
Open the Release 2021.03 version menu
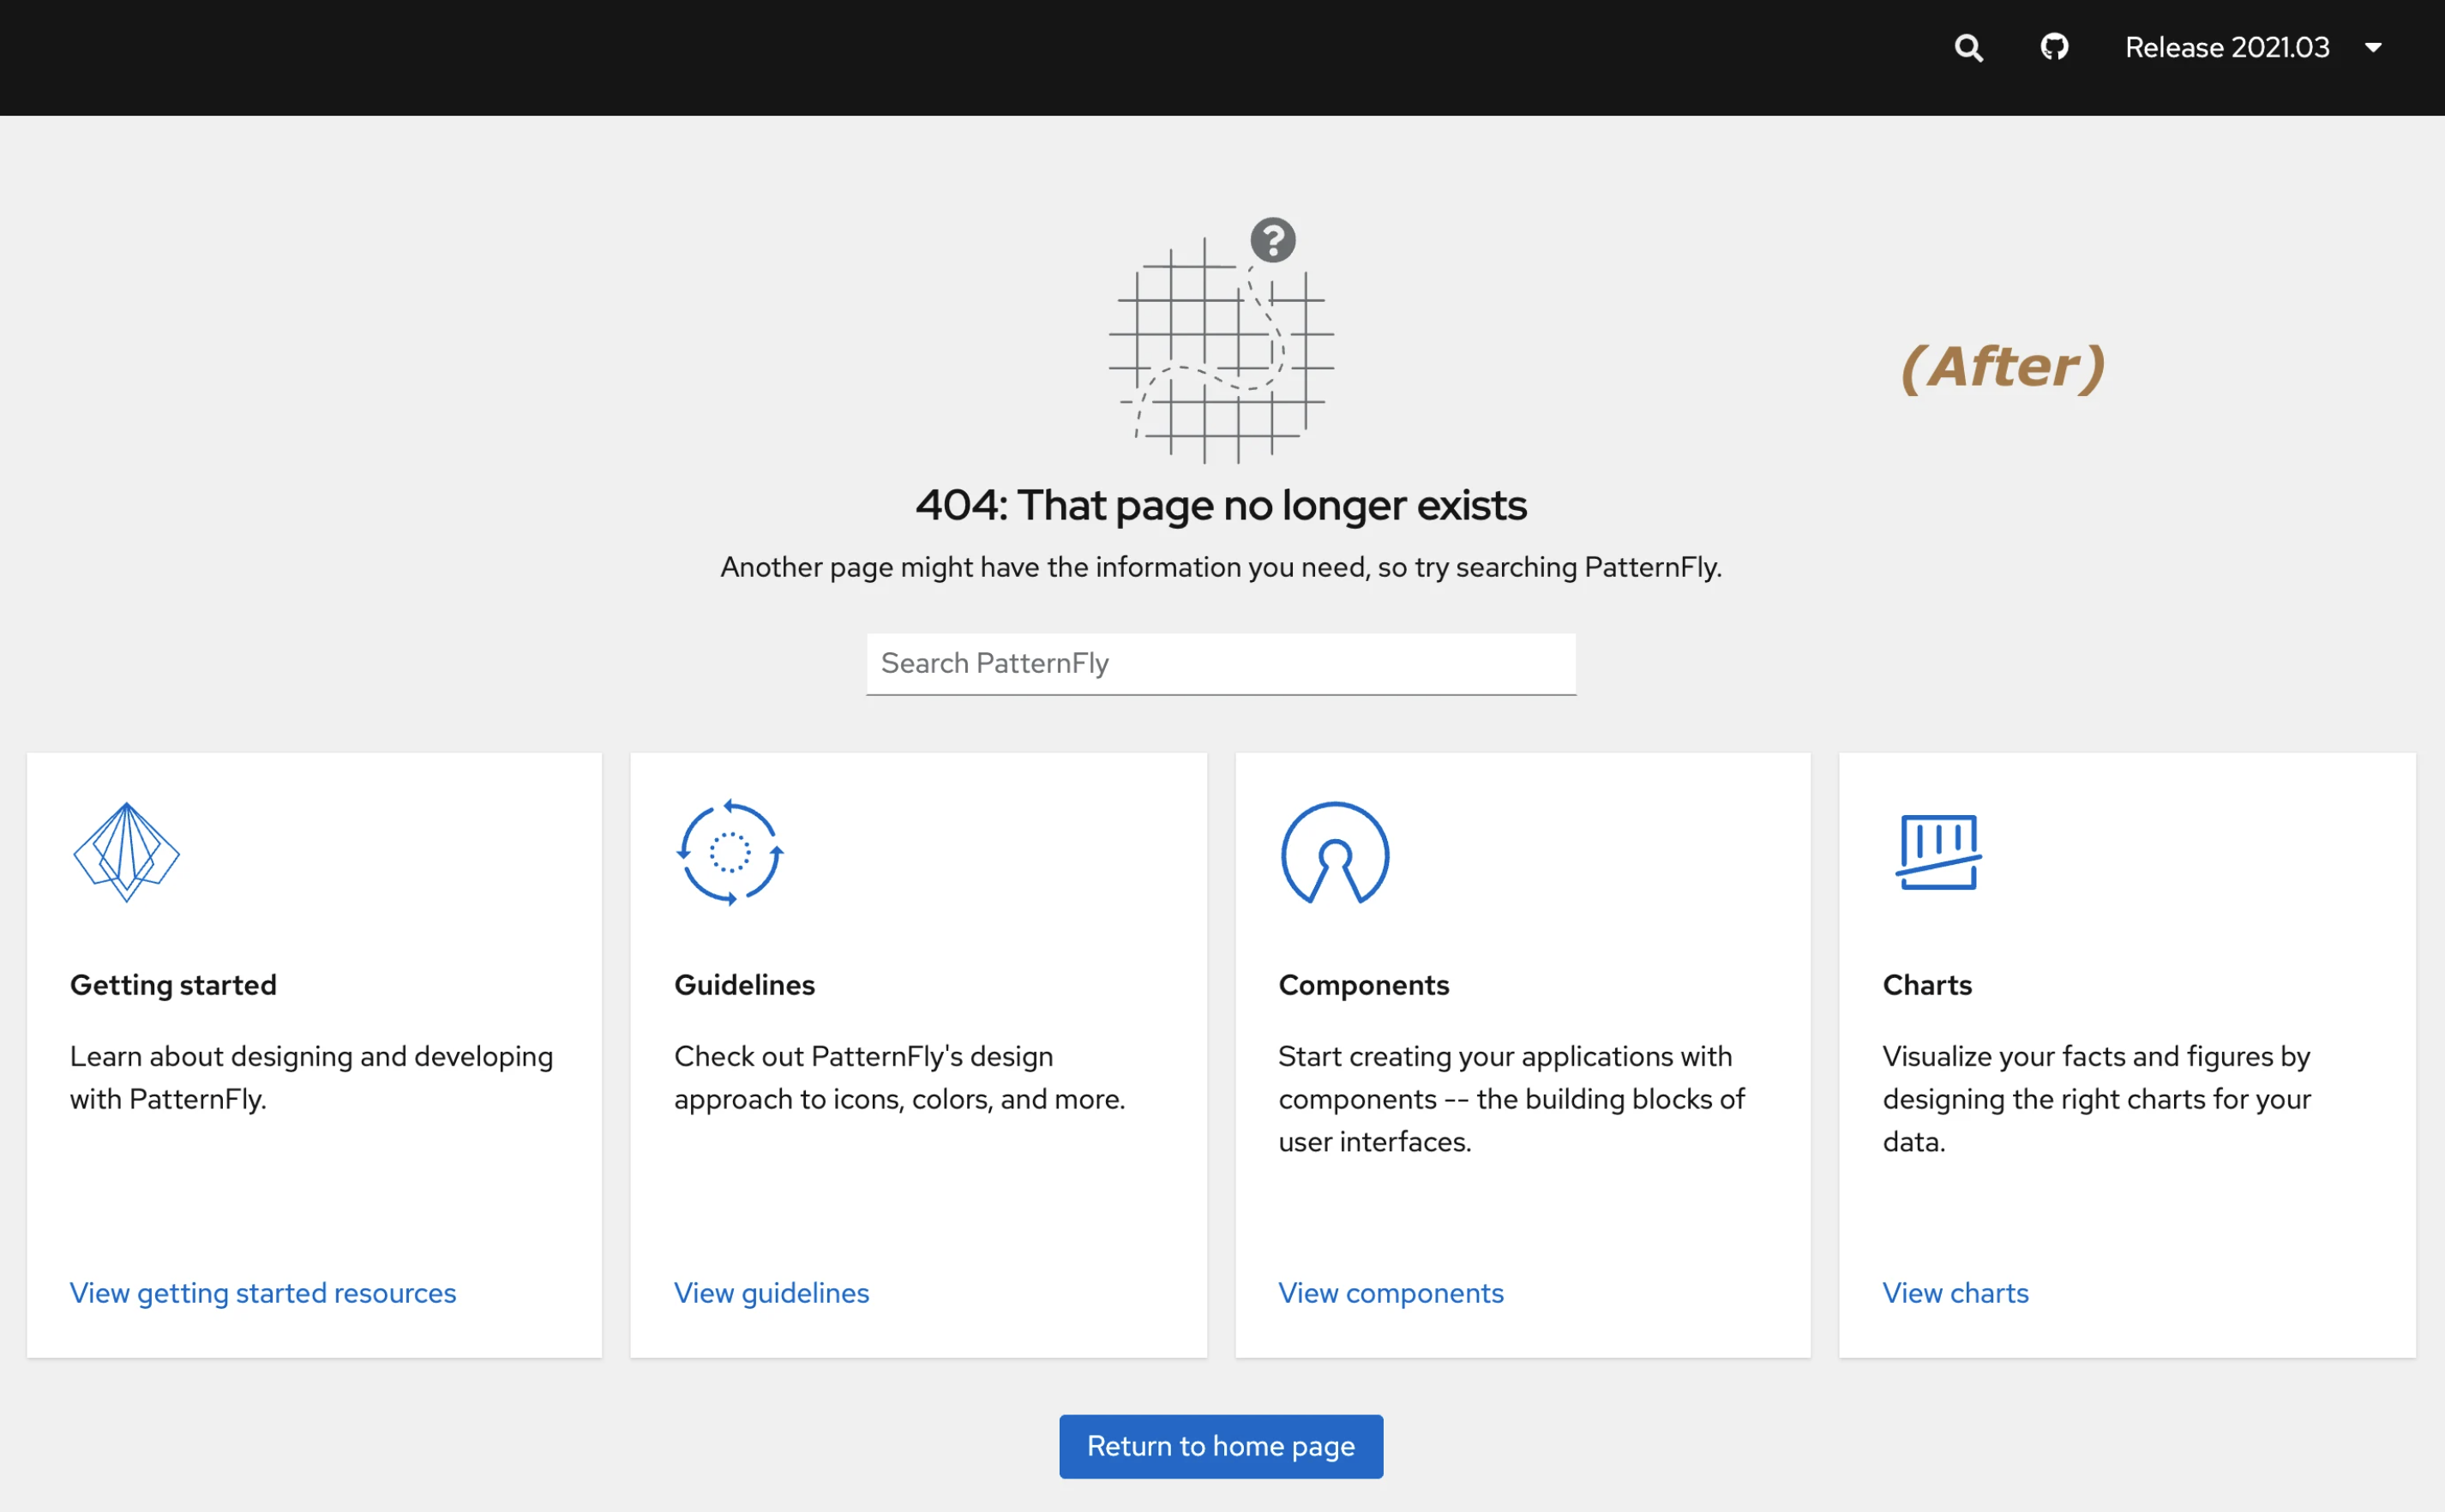click(2227, 48)
